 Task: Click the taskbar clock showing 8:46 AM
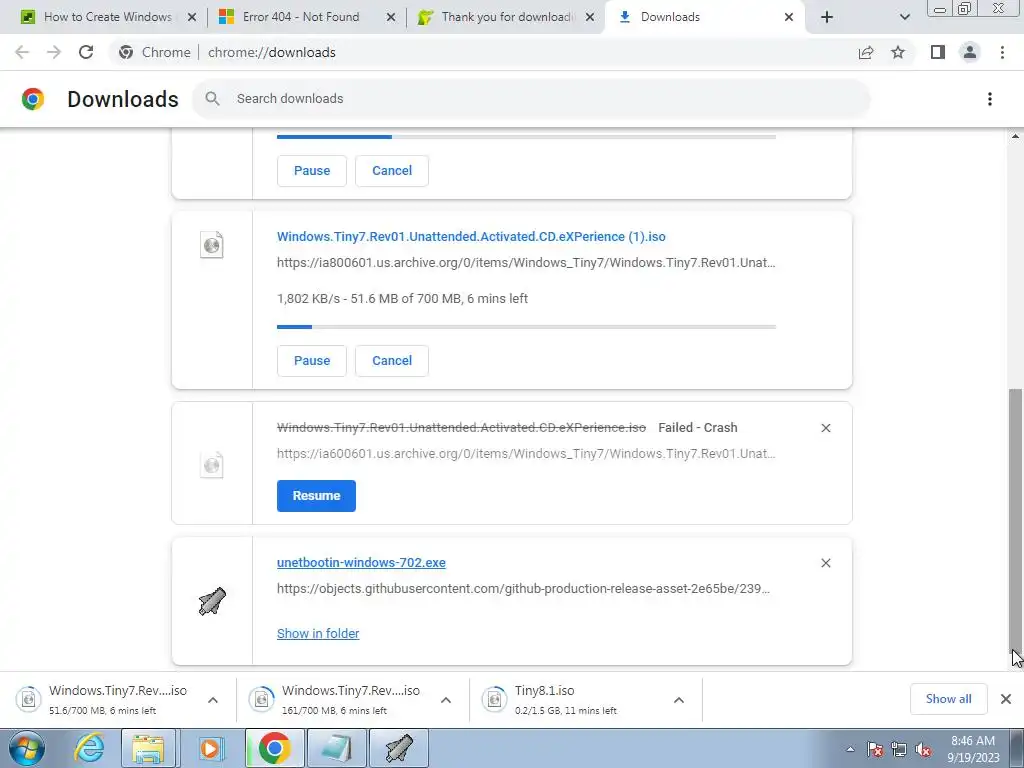click(973, 749)
